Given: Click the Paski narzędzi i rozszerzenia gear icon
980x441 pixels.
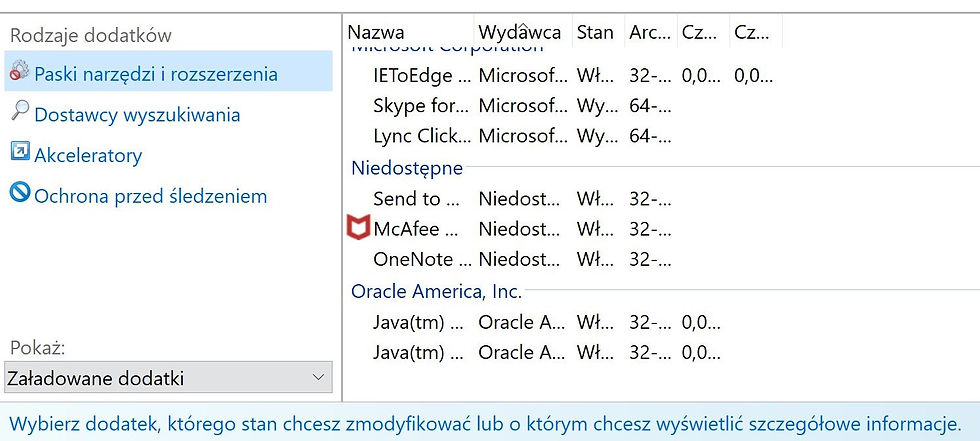Looking at the screenshot, I should tap(19, 71).
